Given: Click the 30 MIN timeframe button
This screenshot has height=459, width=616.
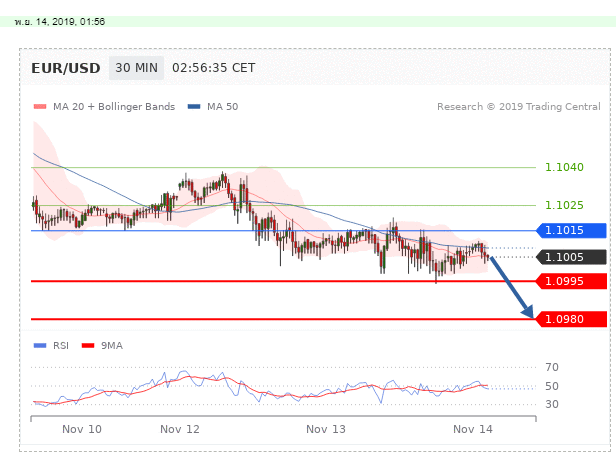Looking at the screenshot, I should pos(136,68).
